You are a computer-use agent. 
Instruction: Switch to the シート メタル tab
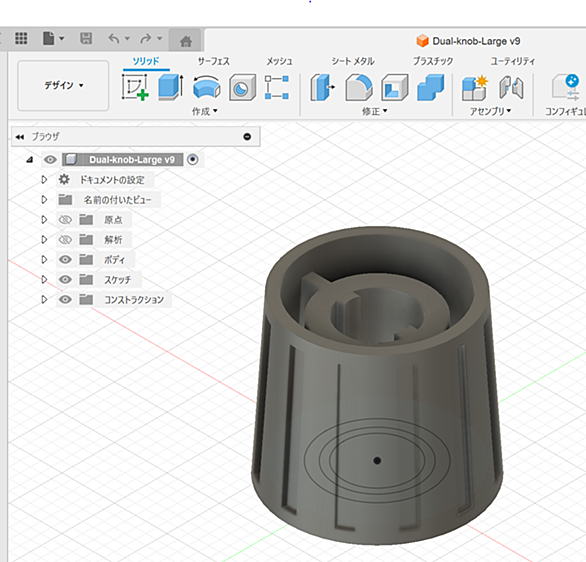pos(353,61)
